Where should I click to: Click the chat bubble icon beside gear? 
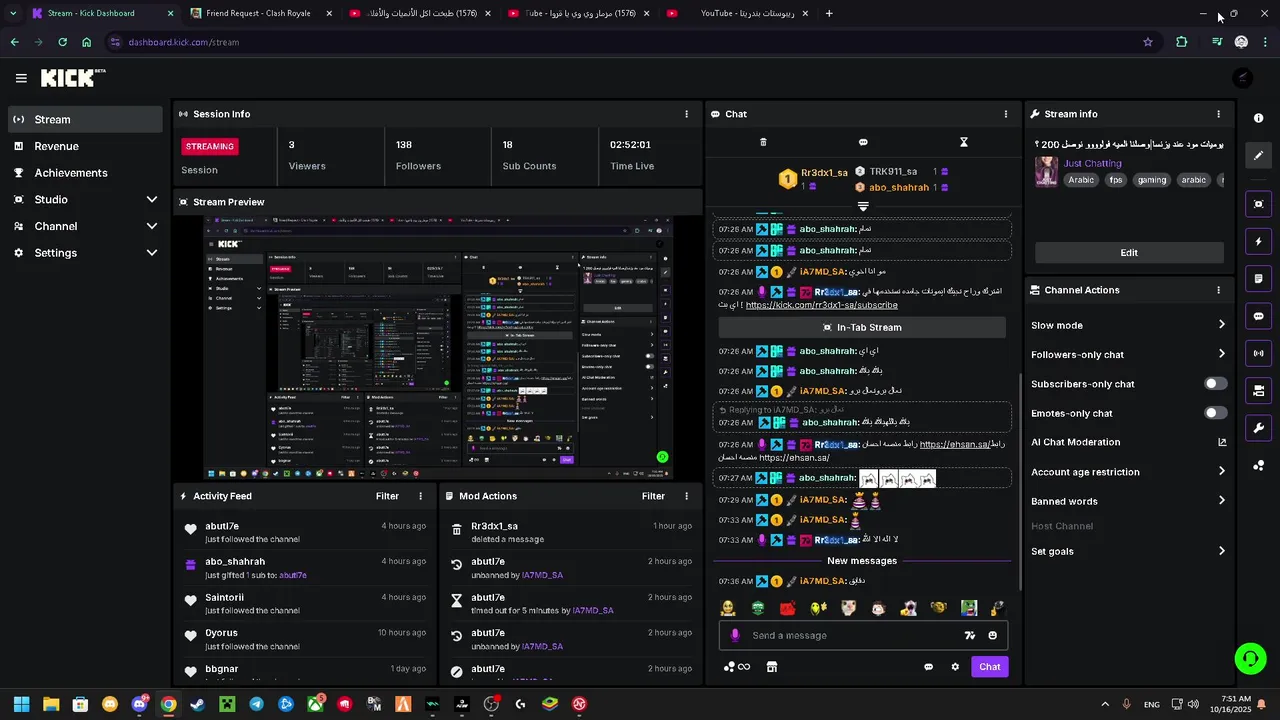pos(928,667)
